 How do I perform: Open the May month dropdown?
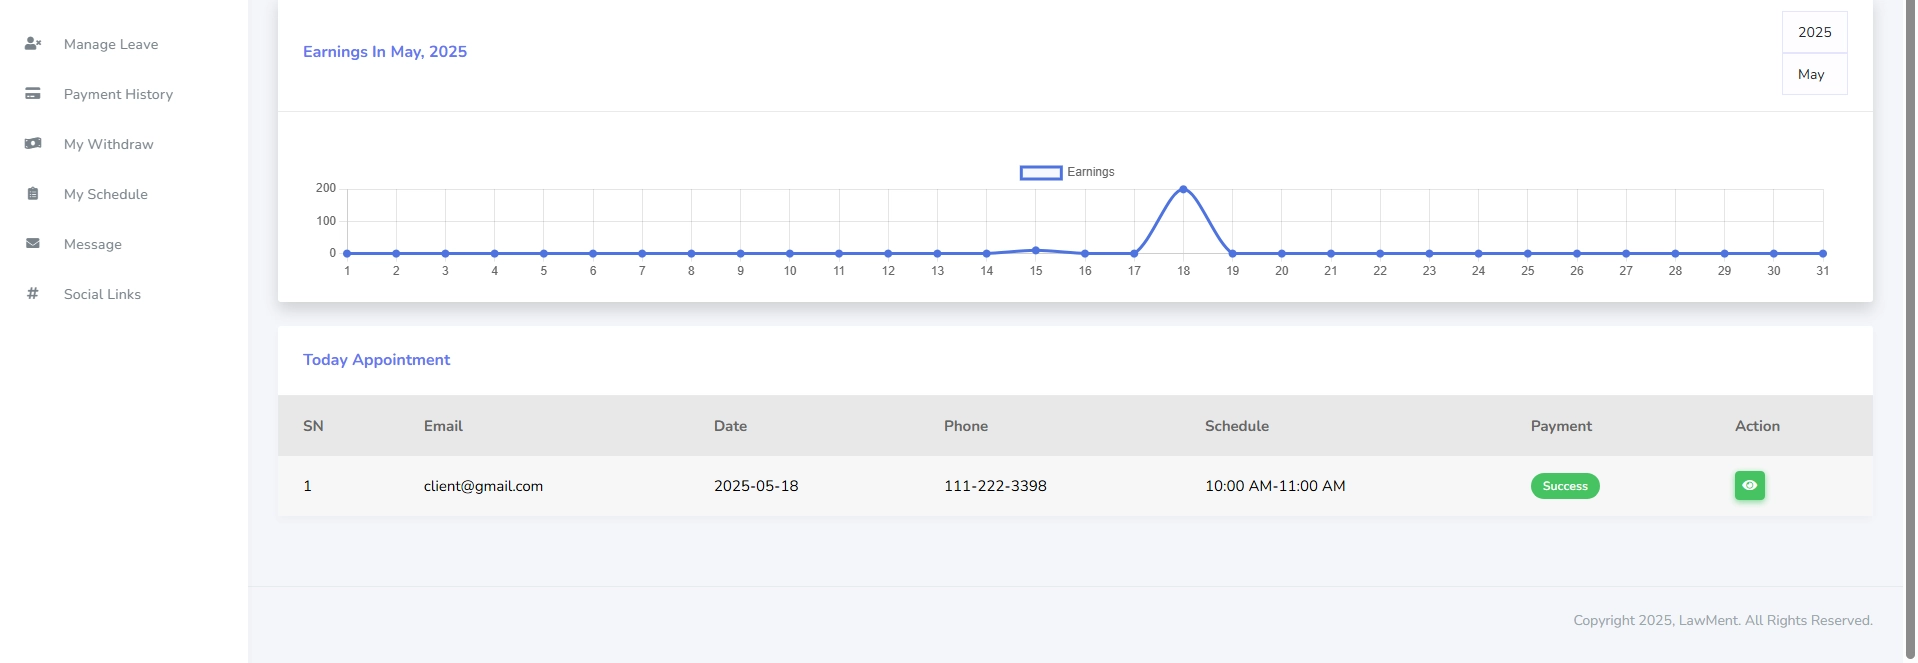1814,74
